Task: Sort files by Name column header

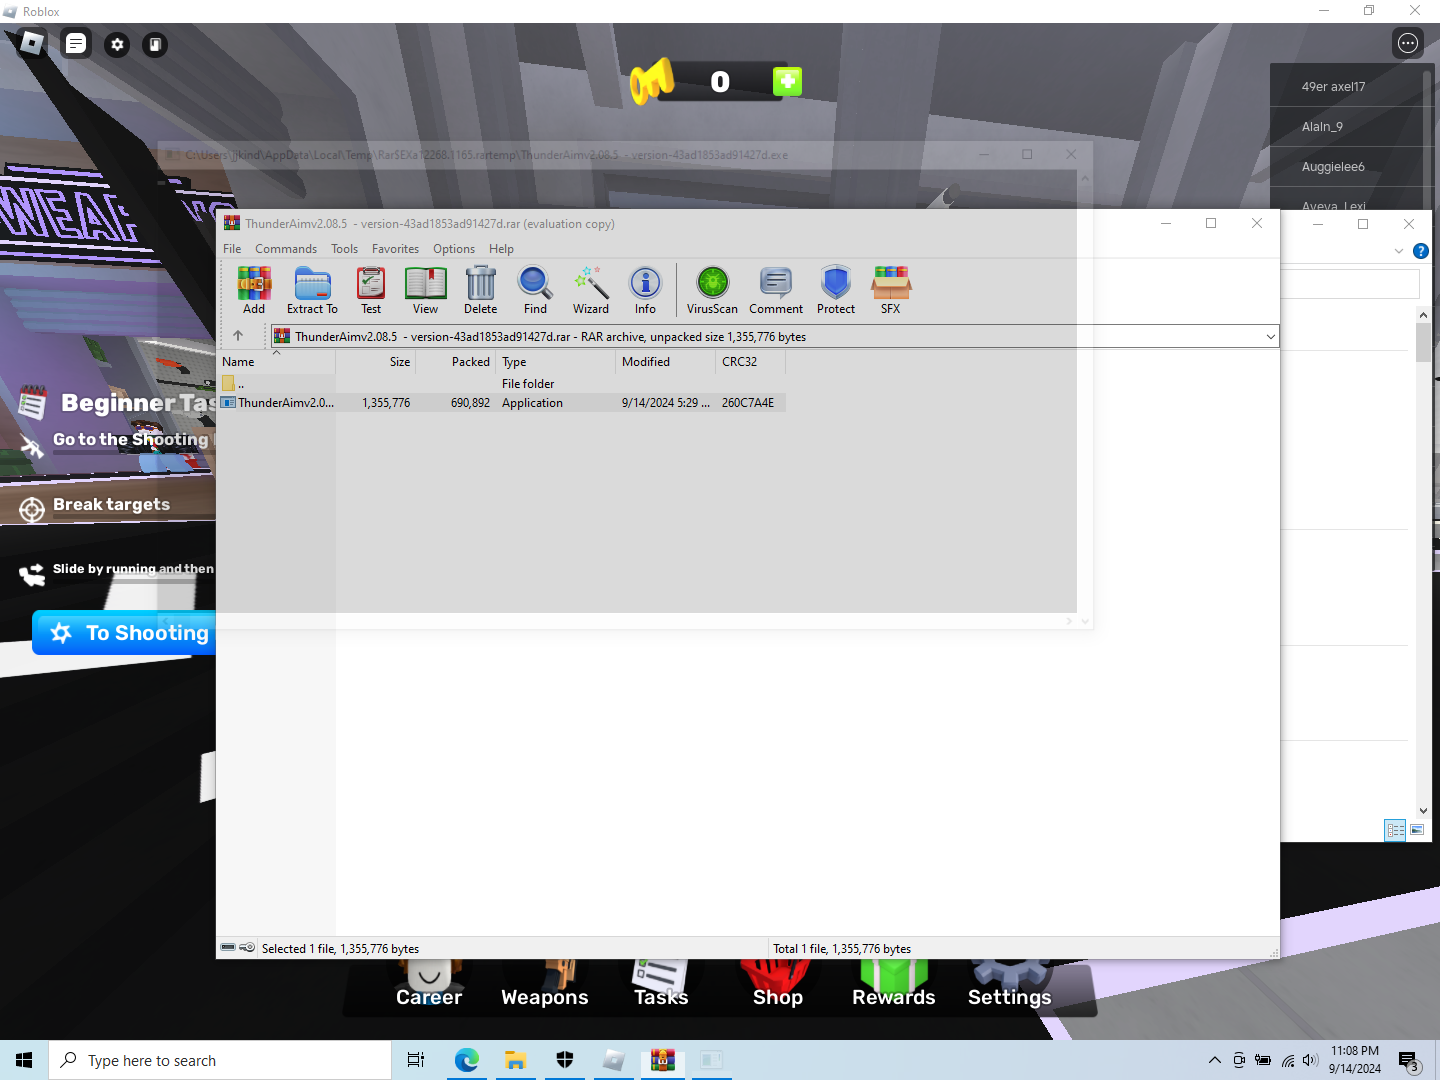Action: coord(276,362)
